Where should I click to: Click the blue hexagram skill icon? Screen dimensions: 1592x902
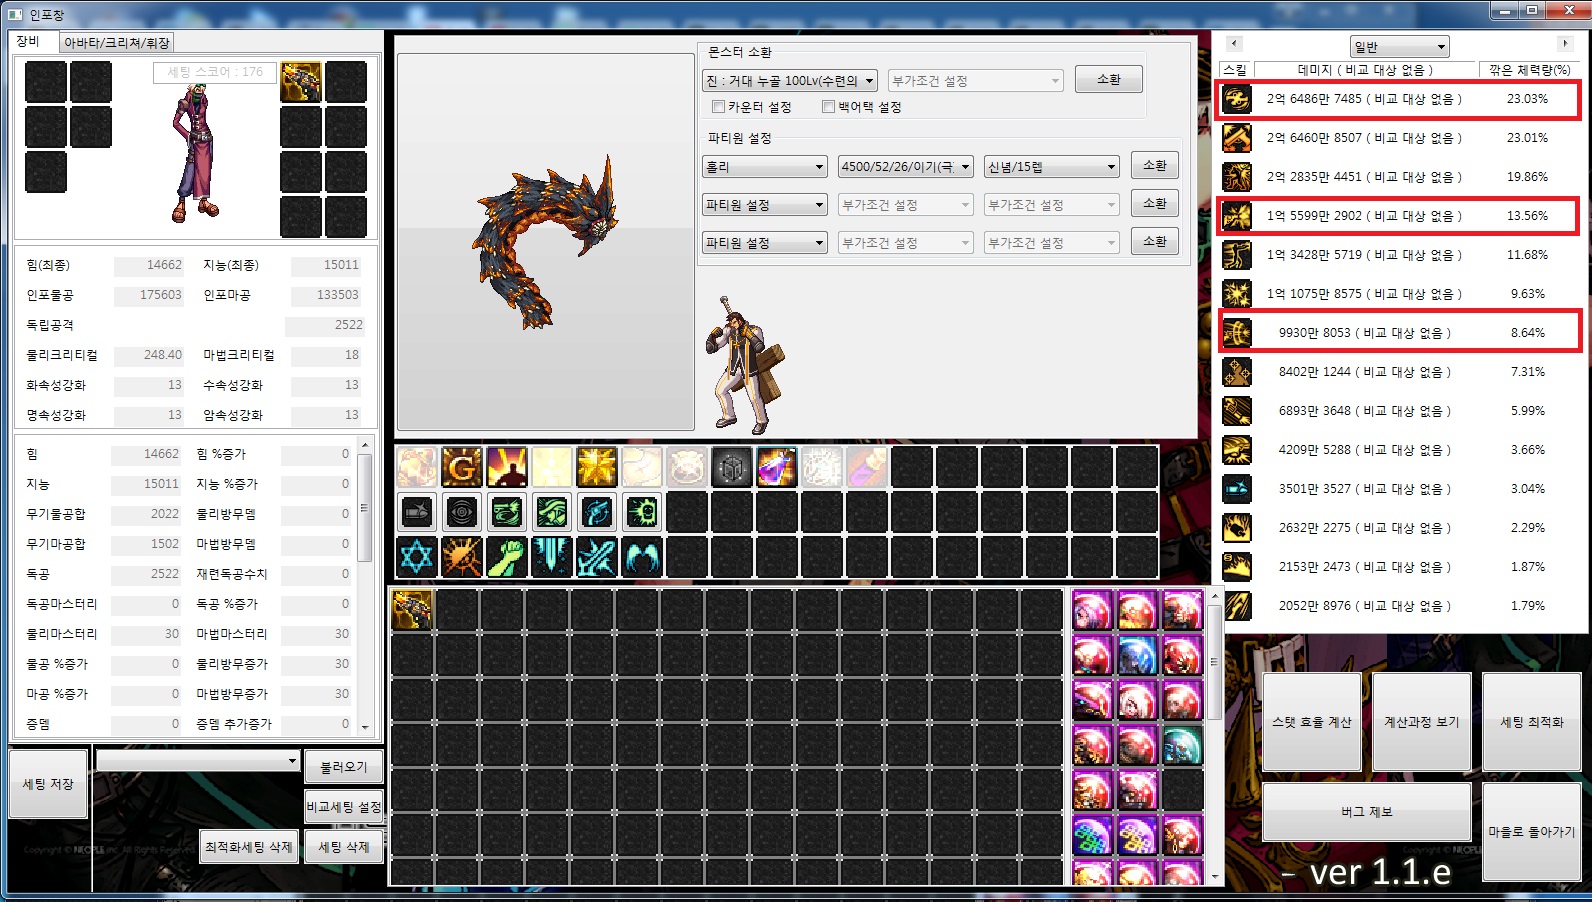coord(417,557)
